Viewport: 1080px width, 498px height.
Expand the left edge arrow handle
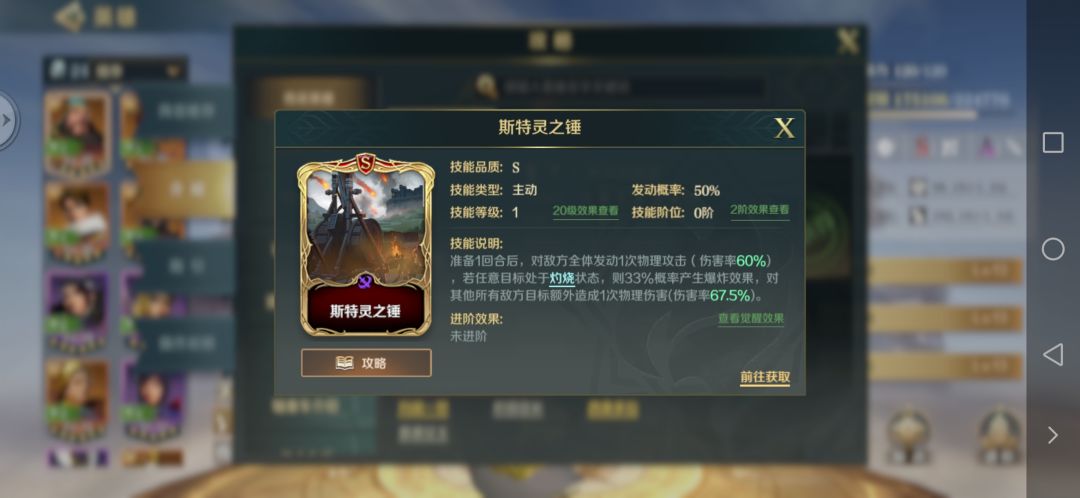coord(7,121)
